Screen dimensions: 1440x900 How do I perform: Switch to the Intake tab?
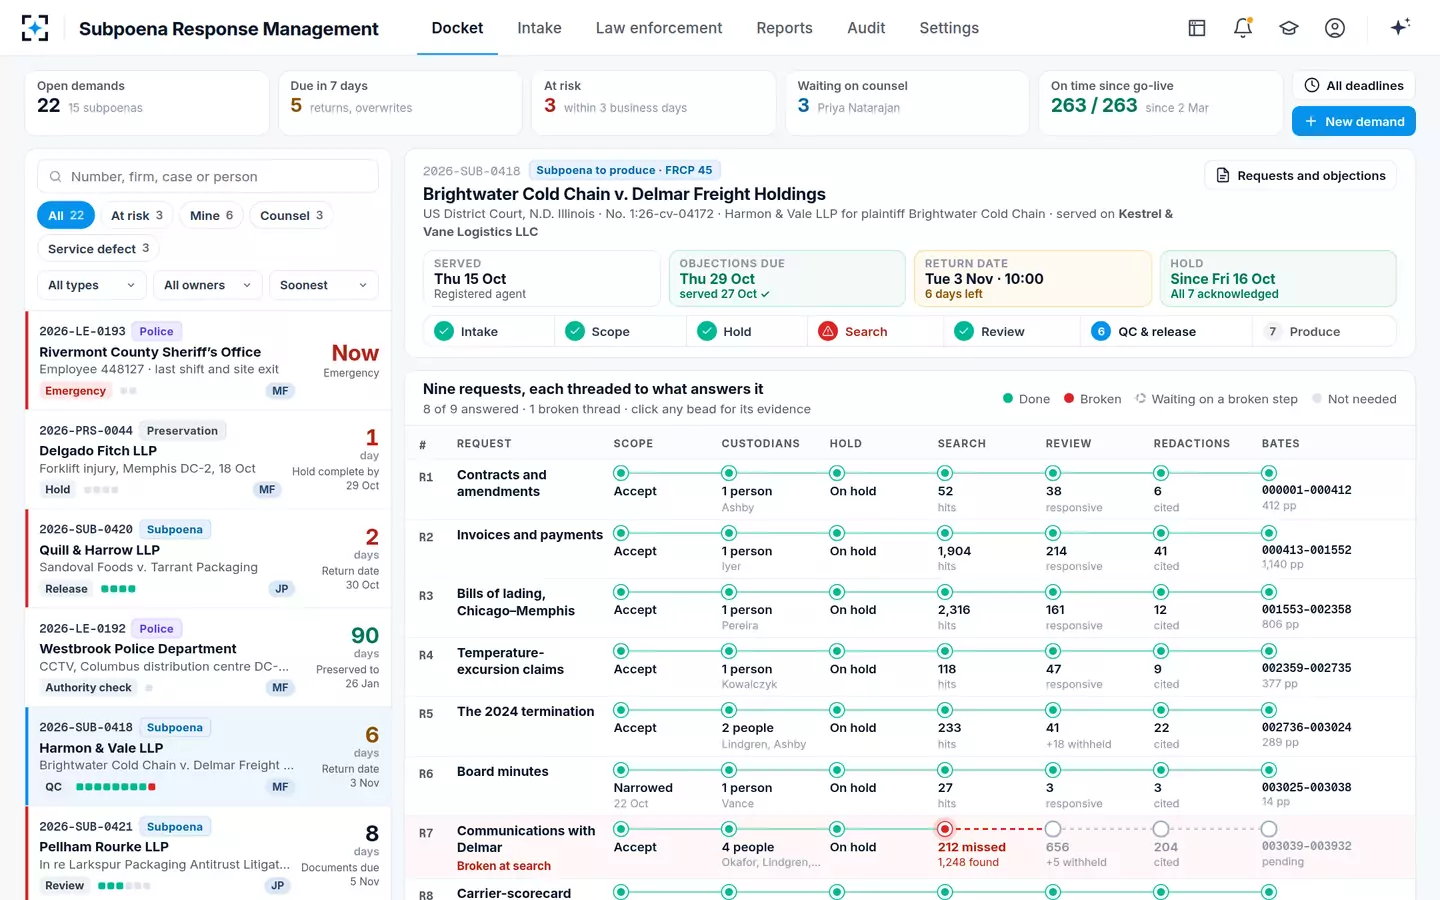(539, 28)
